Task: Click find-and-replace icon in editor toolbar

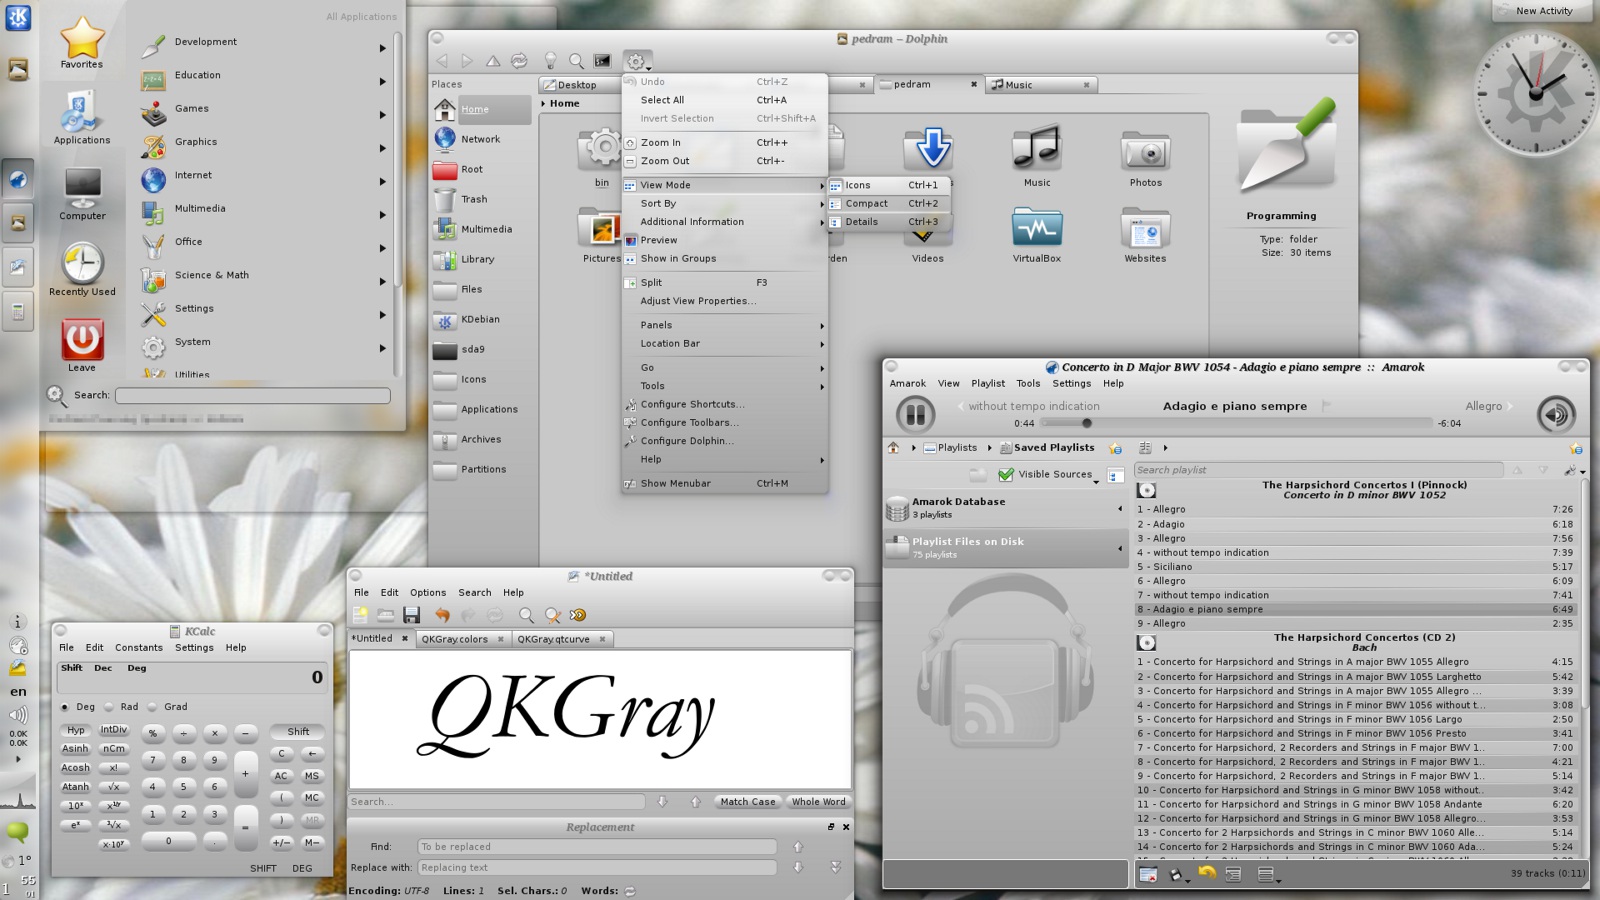Action: click(x=552, y=615)
